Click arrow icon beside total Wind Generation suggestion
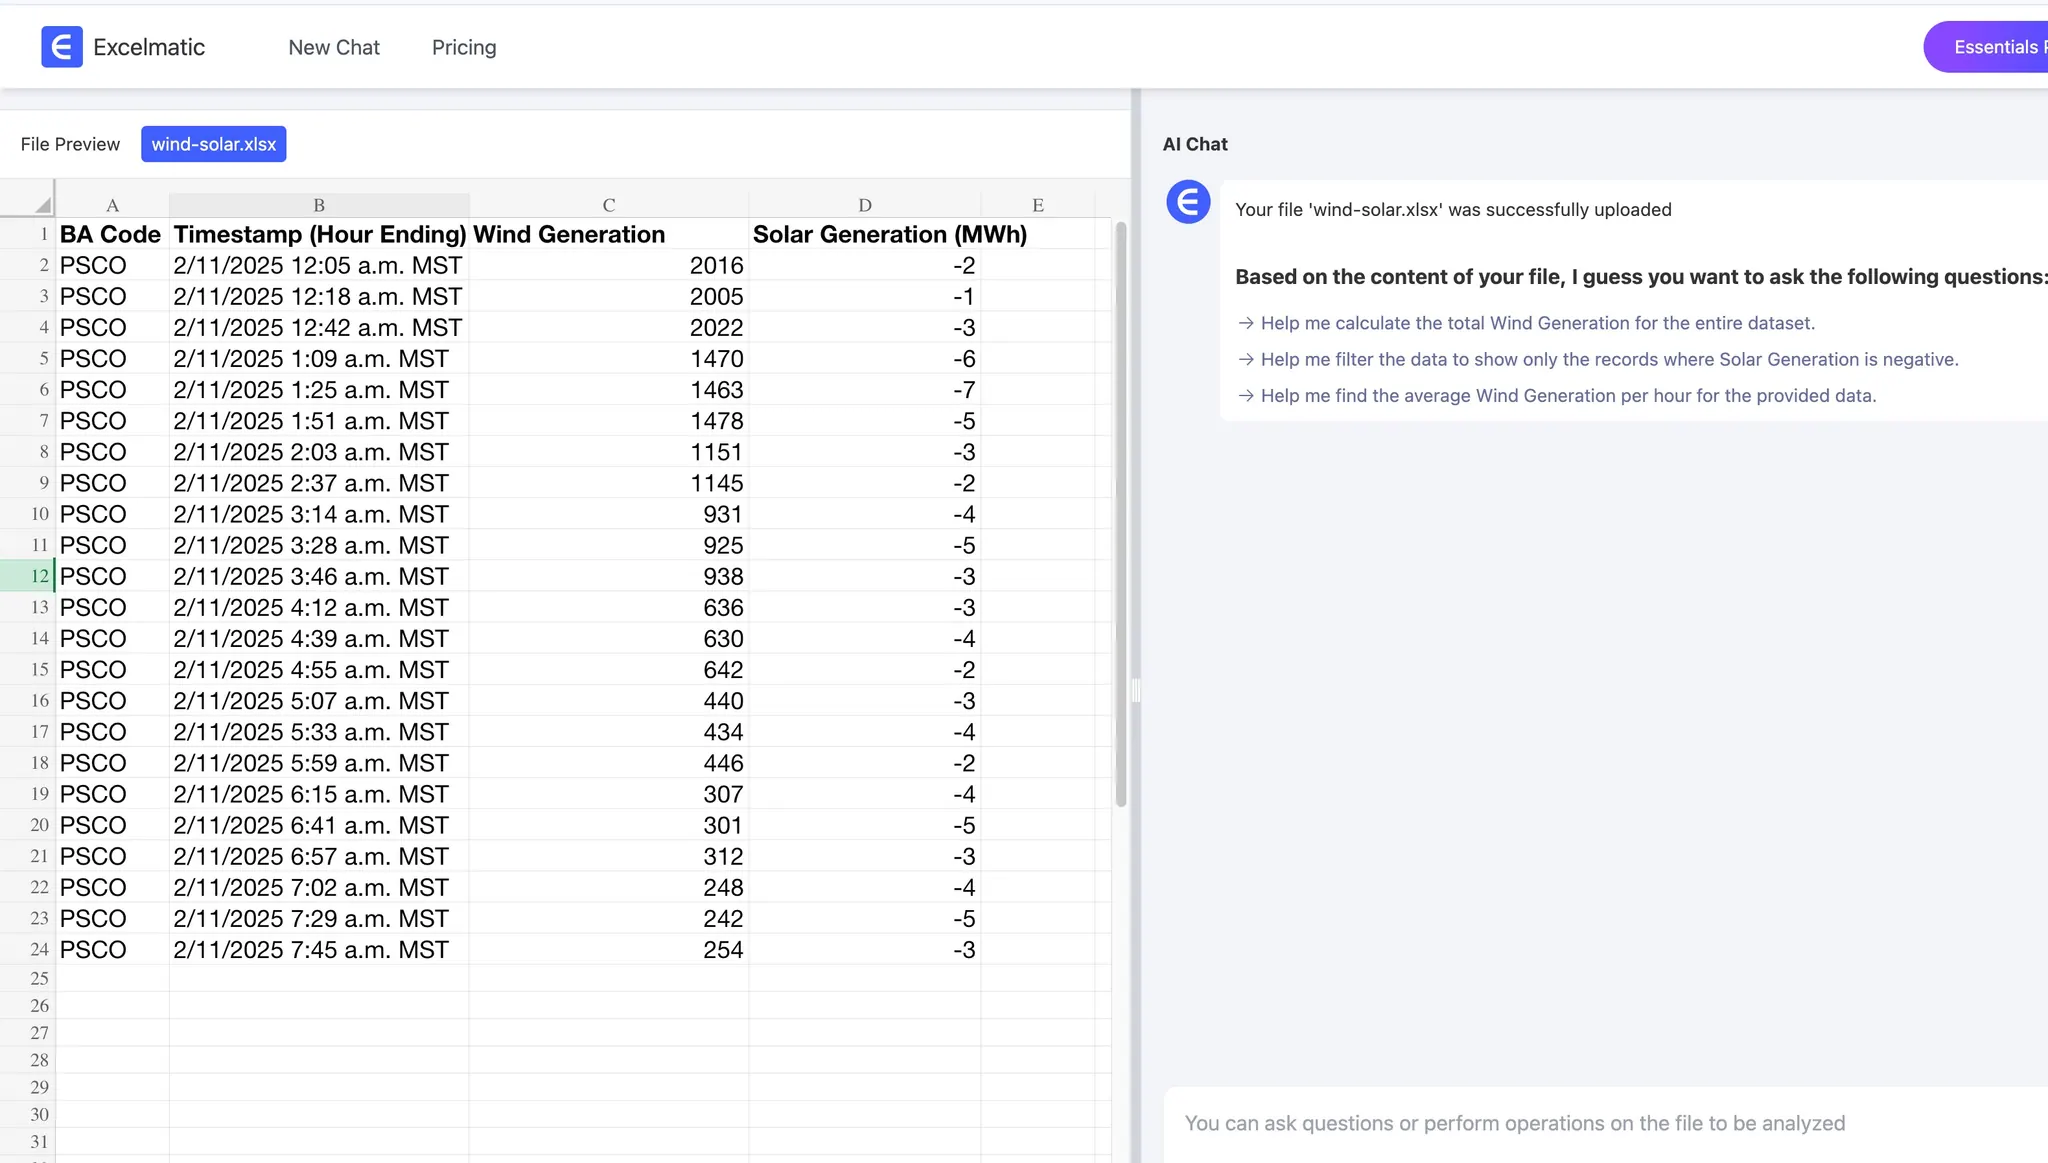The width and height of the screenshot is (2048, 1163). pos(1246,323)
